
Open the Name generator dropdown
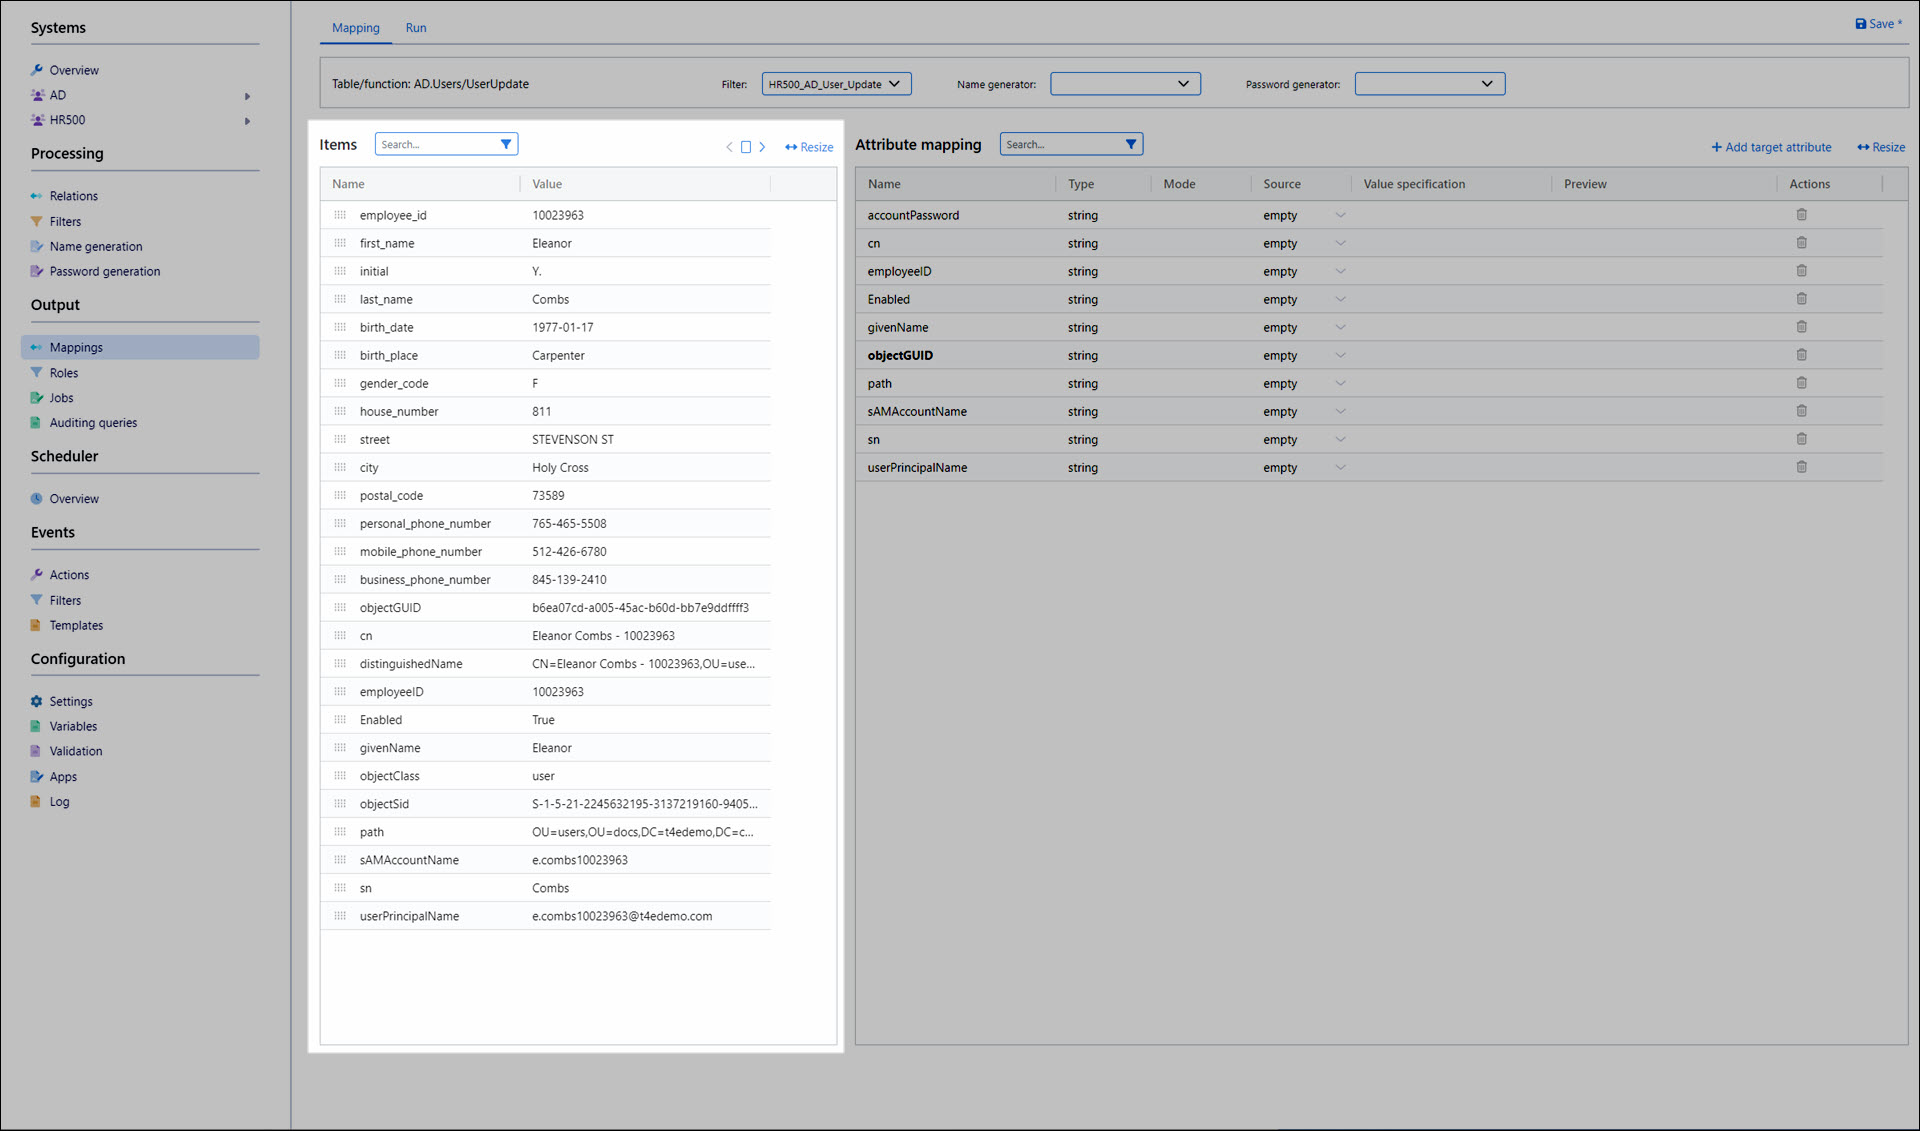[x=1124, y=84]
